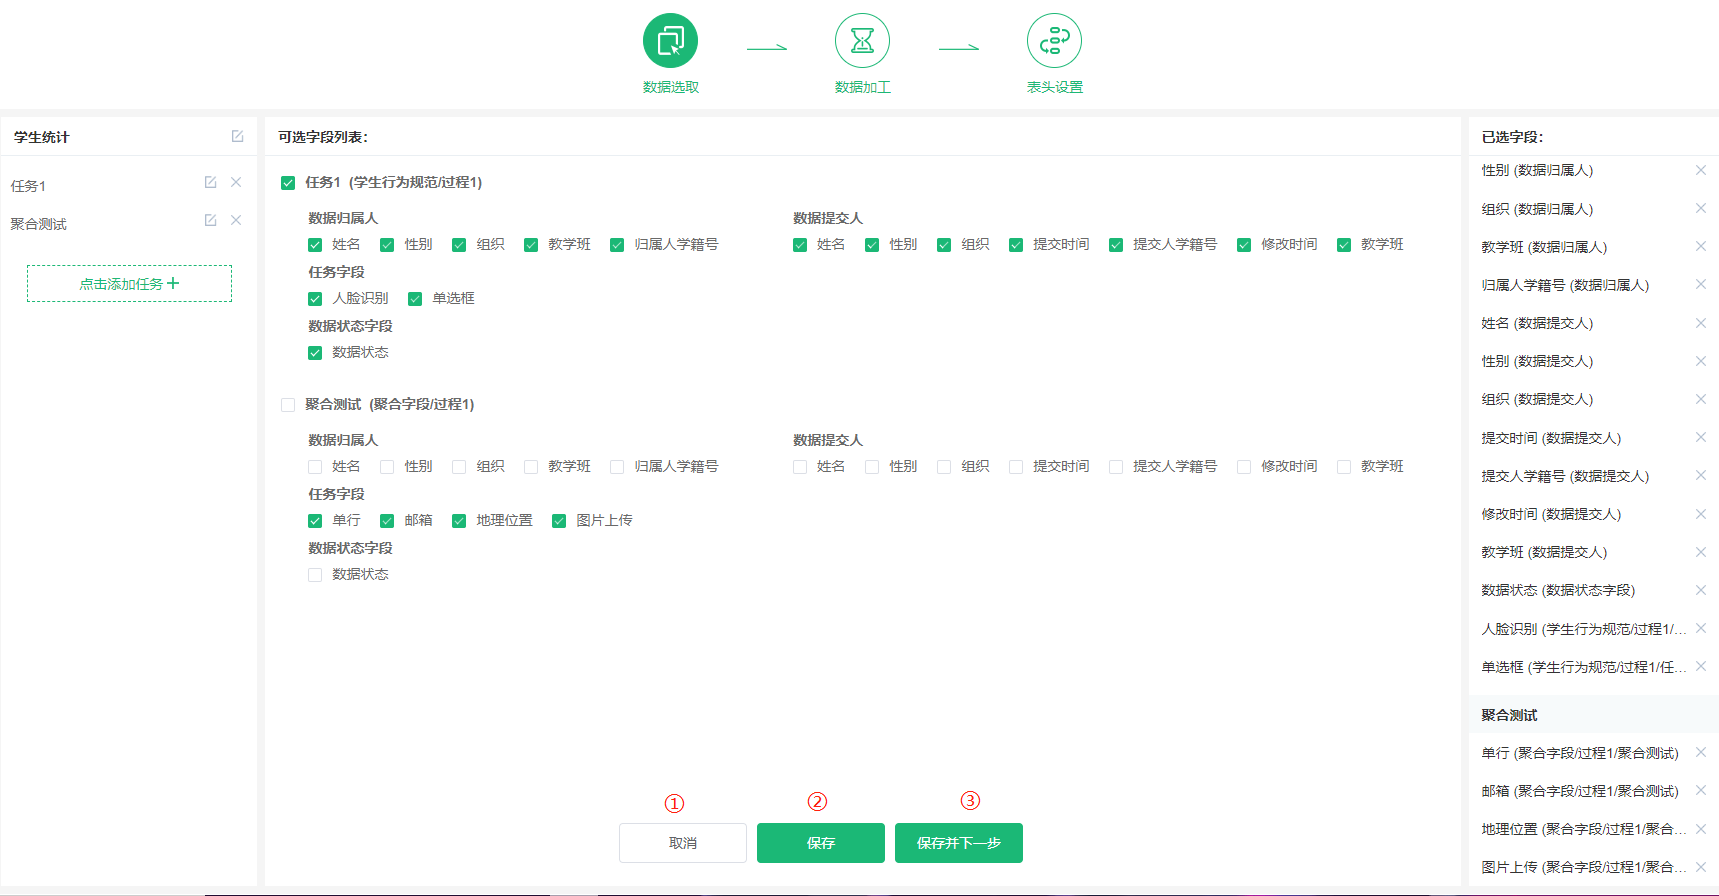Remove 单选框 selected field
Image resolution: width=1719 pixels, height=896 pixels.
[1700, 666]
